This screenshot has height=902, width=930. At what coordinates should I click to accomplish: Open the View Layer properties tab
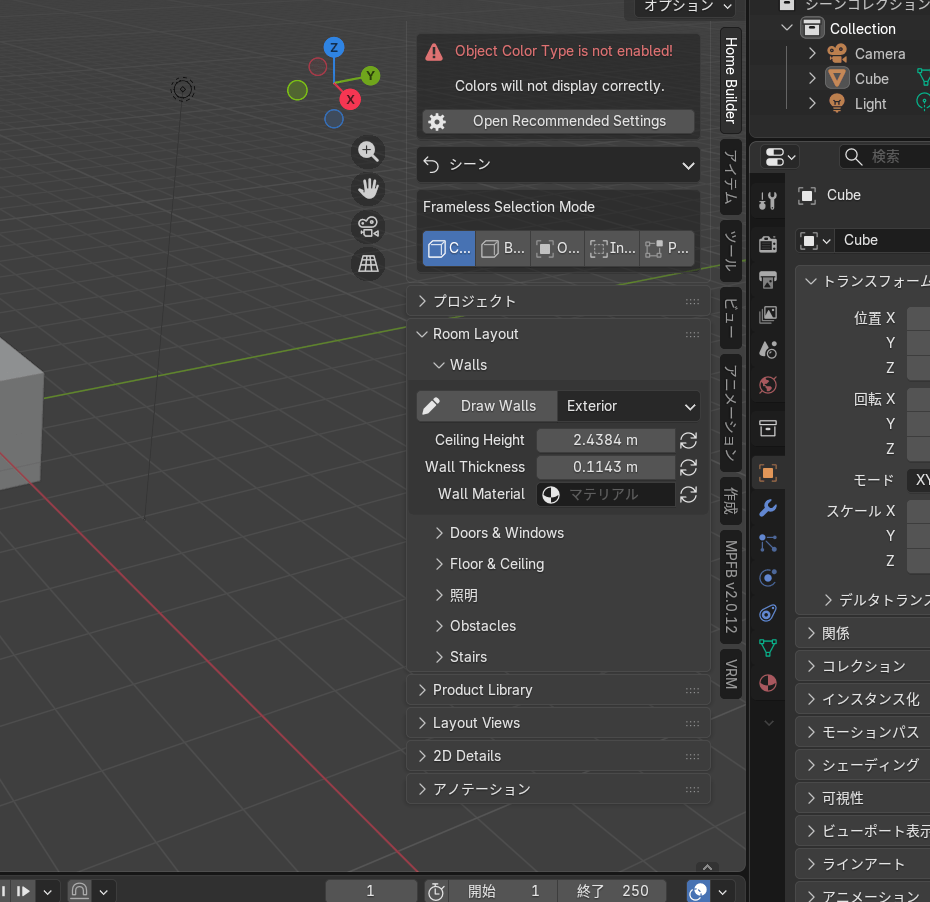(x=767, y=315)
